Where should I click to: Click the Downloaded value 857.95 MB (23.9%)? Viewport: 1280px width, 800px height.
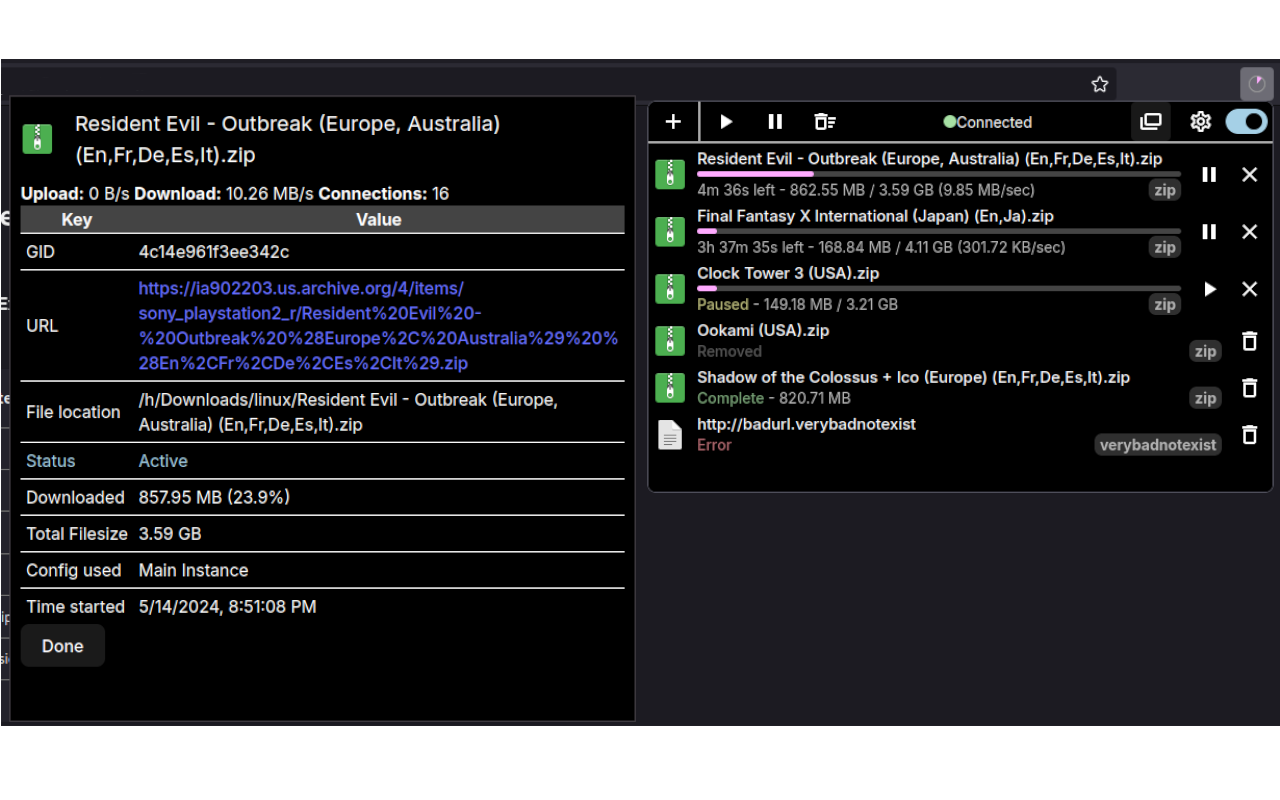(x=214, y=497)
